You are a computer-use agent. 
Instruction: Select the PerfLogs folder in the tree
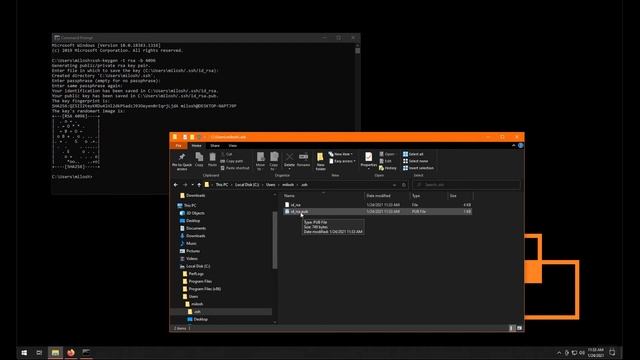tap(193, 274)
